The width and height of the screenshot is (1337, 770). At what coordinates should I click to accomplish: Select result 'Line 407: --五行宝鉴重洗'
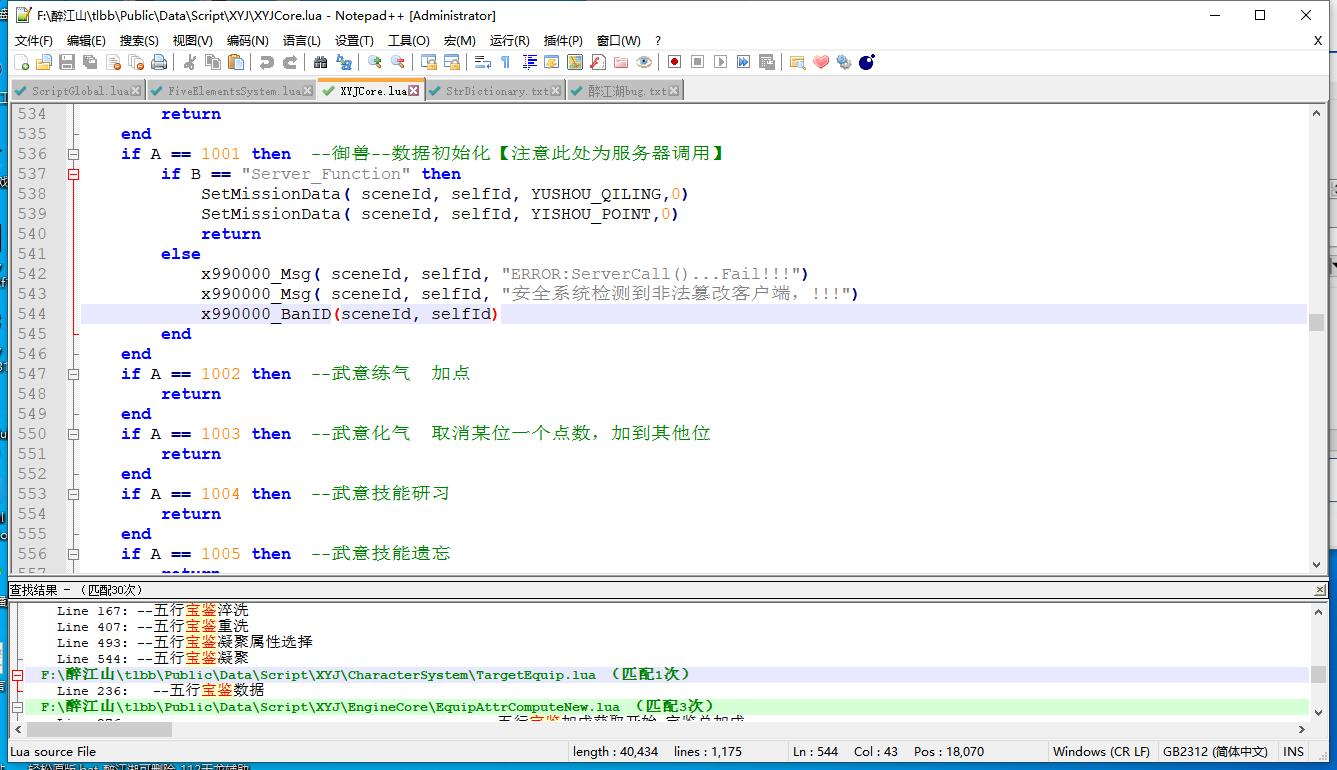152,626
